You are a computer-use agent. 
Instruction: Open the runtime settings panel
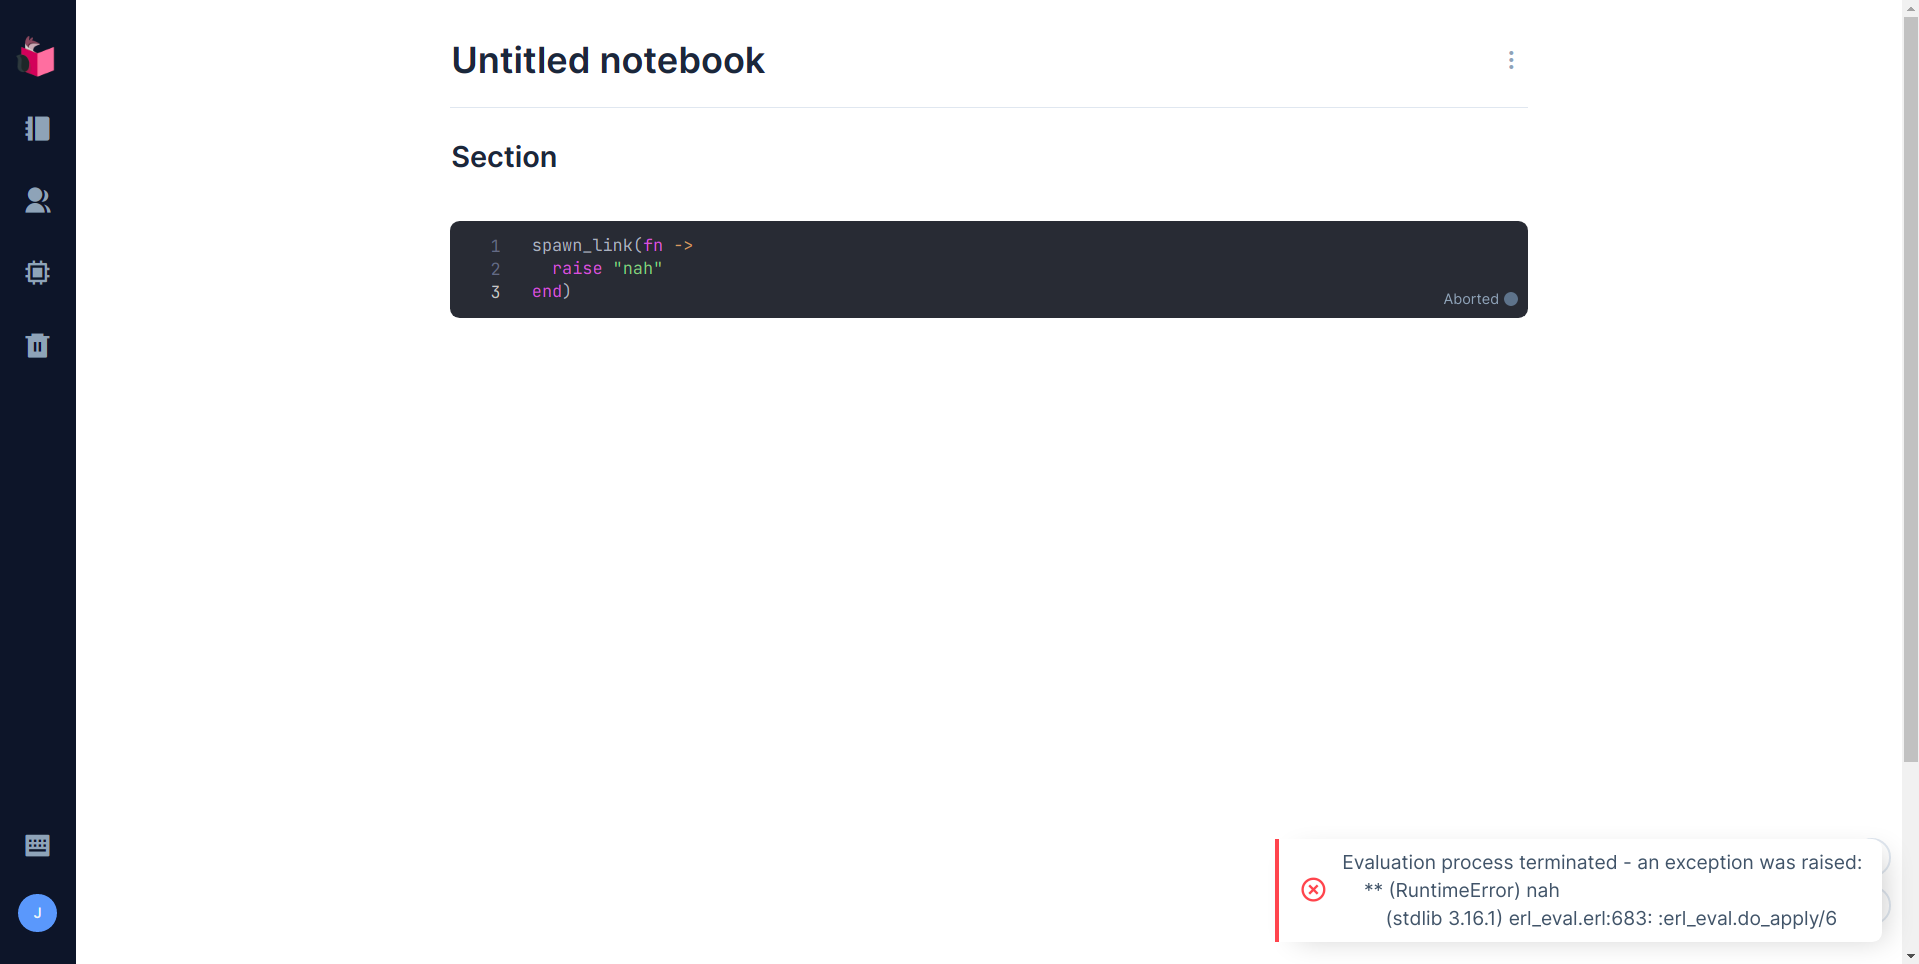click(37, 272)
